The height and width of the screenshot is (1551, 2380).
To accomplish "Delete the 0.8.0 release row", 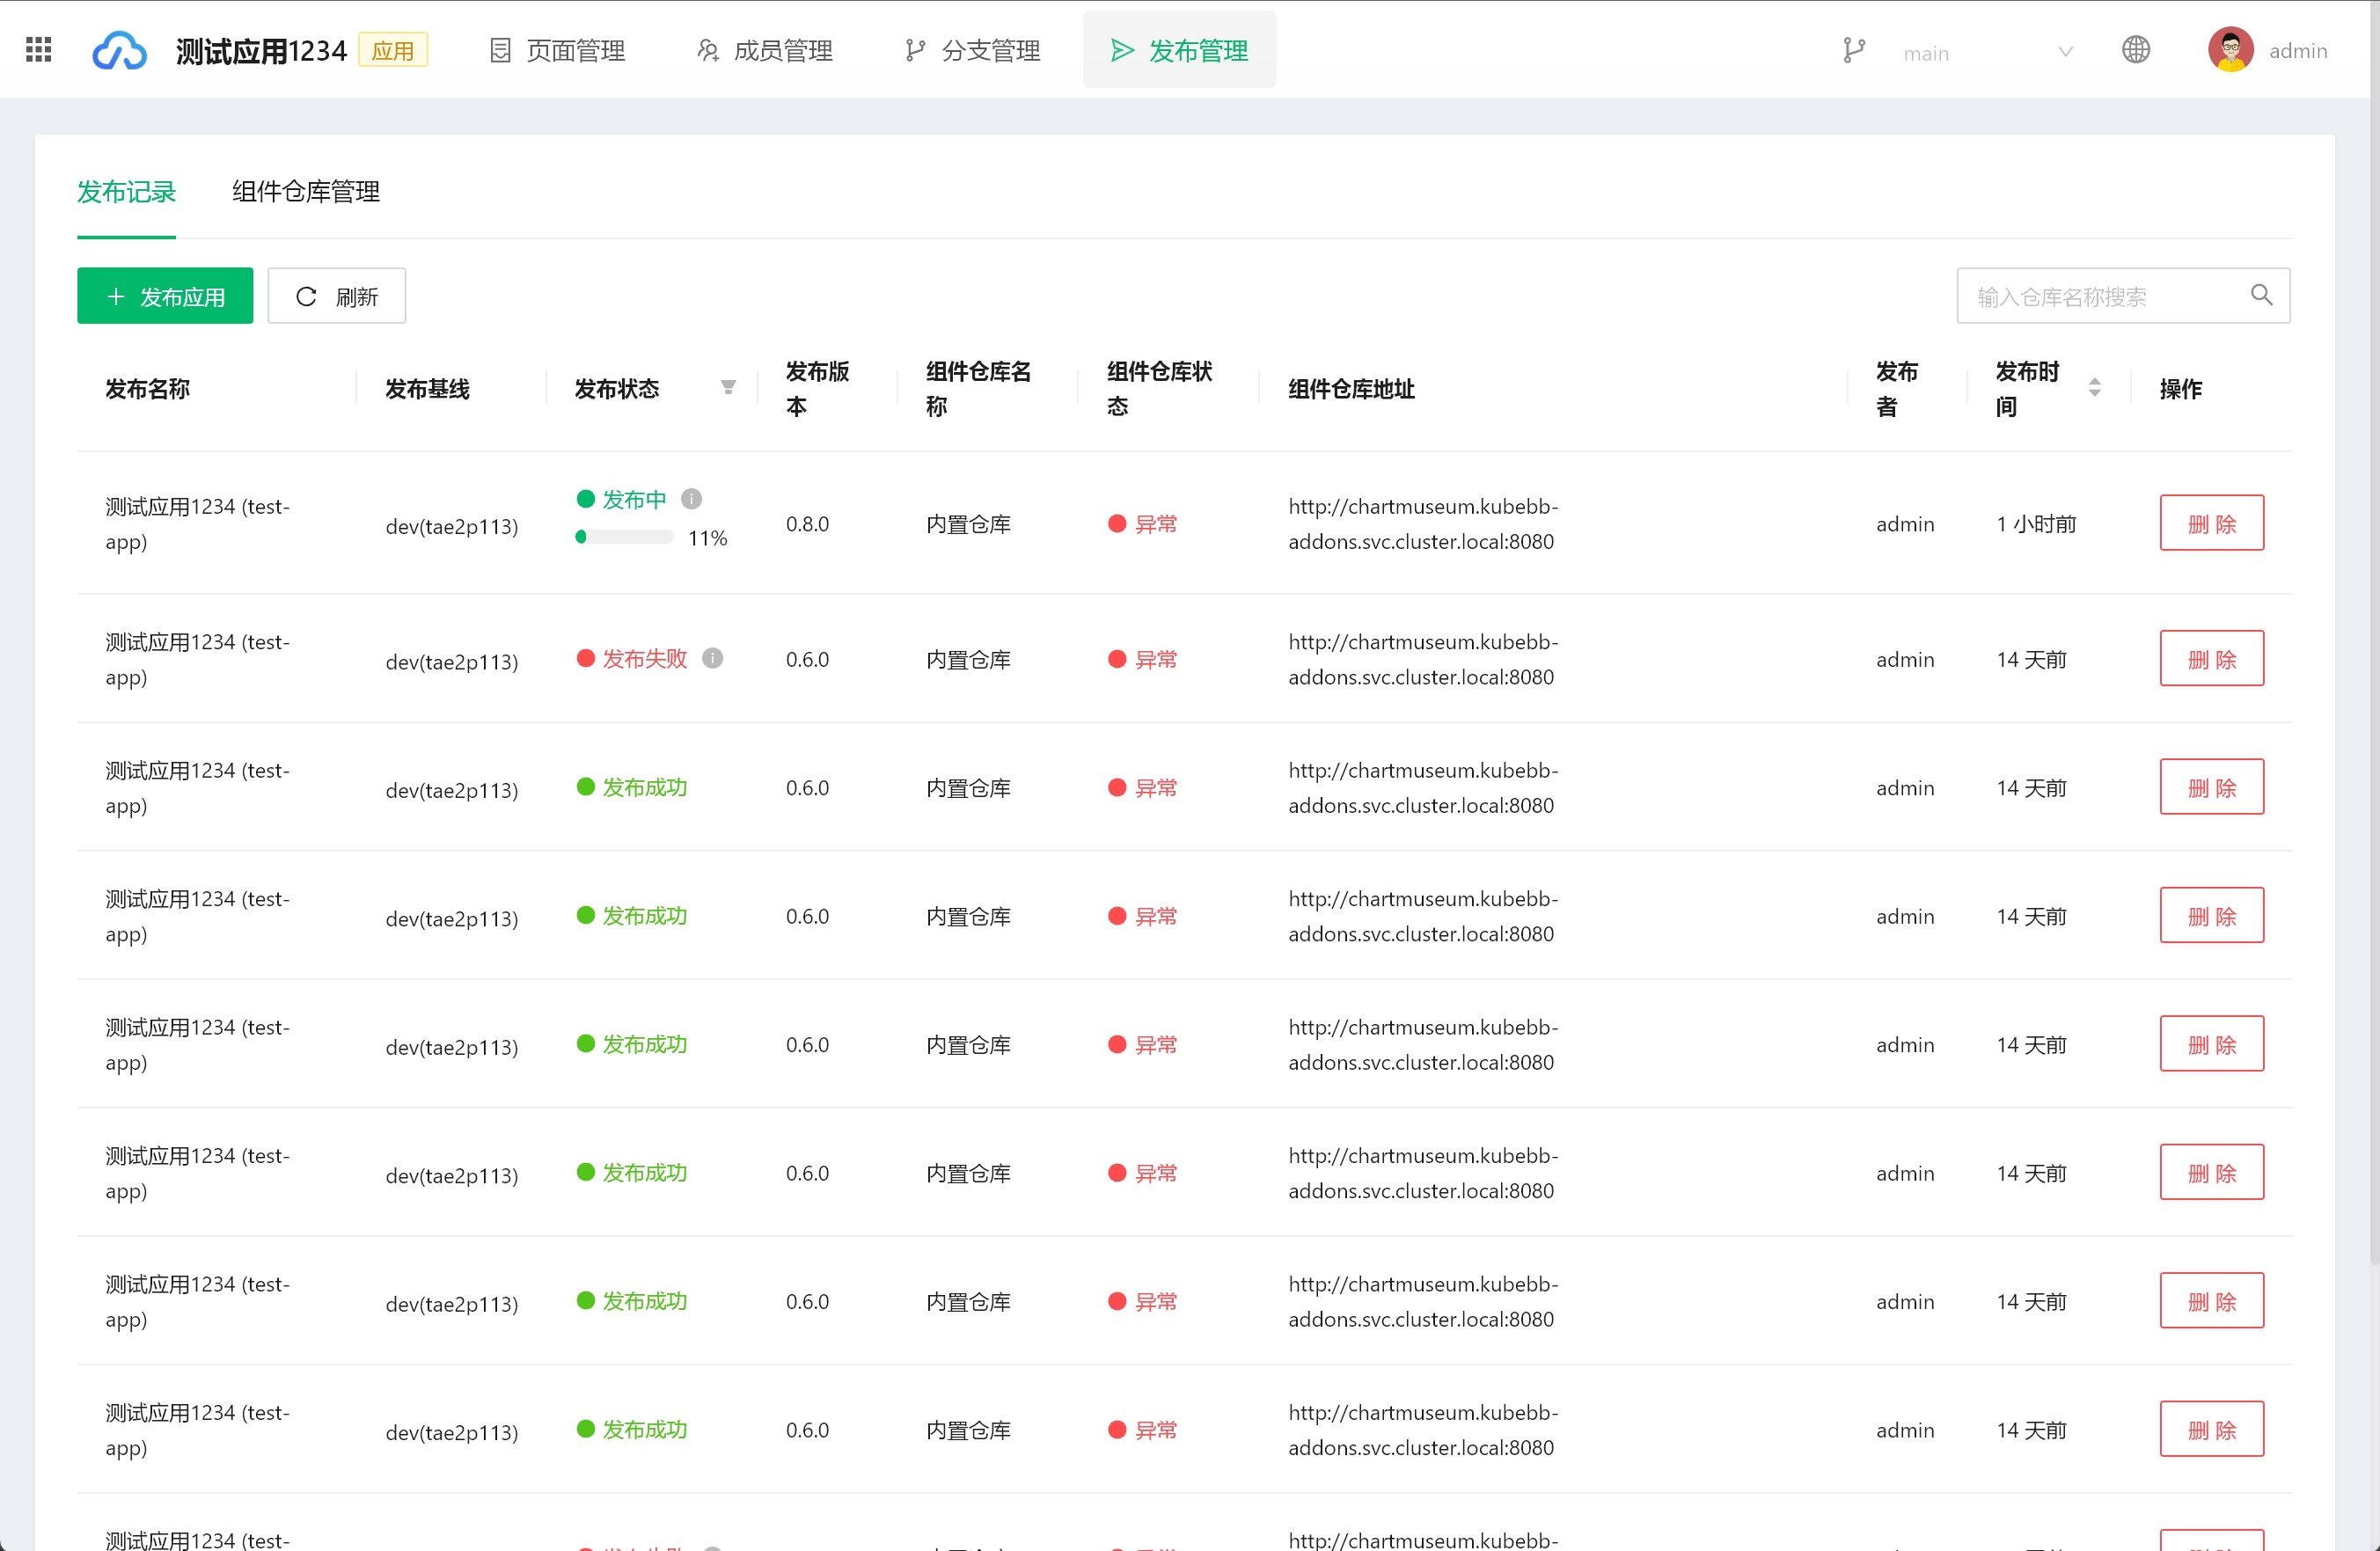I will click(2211, 523).
